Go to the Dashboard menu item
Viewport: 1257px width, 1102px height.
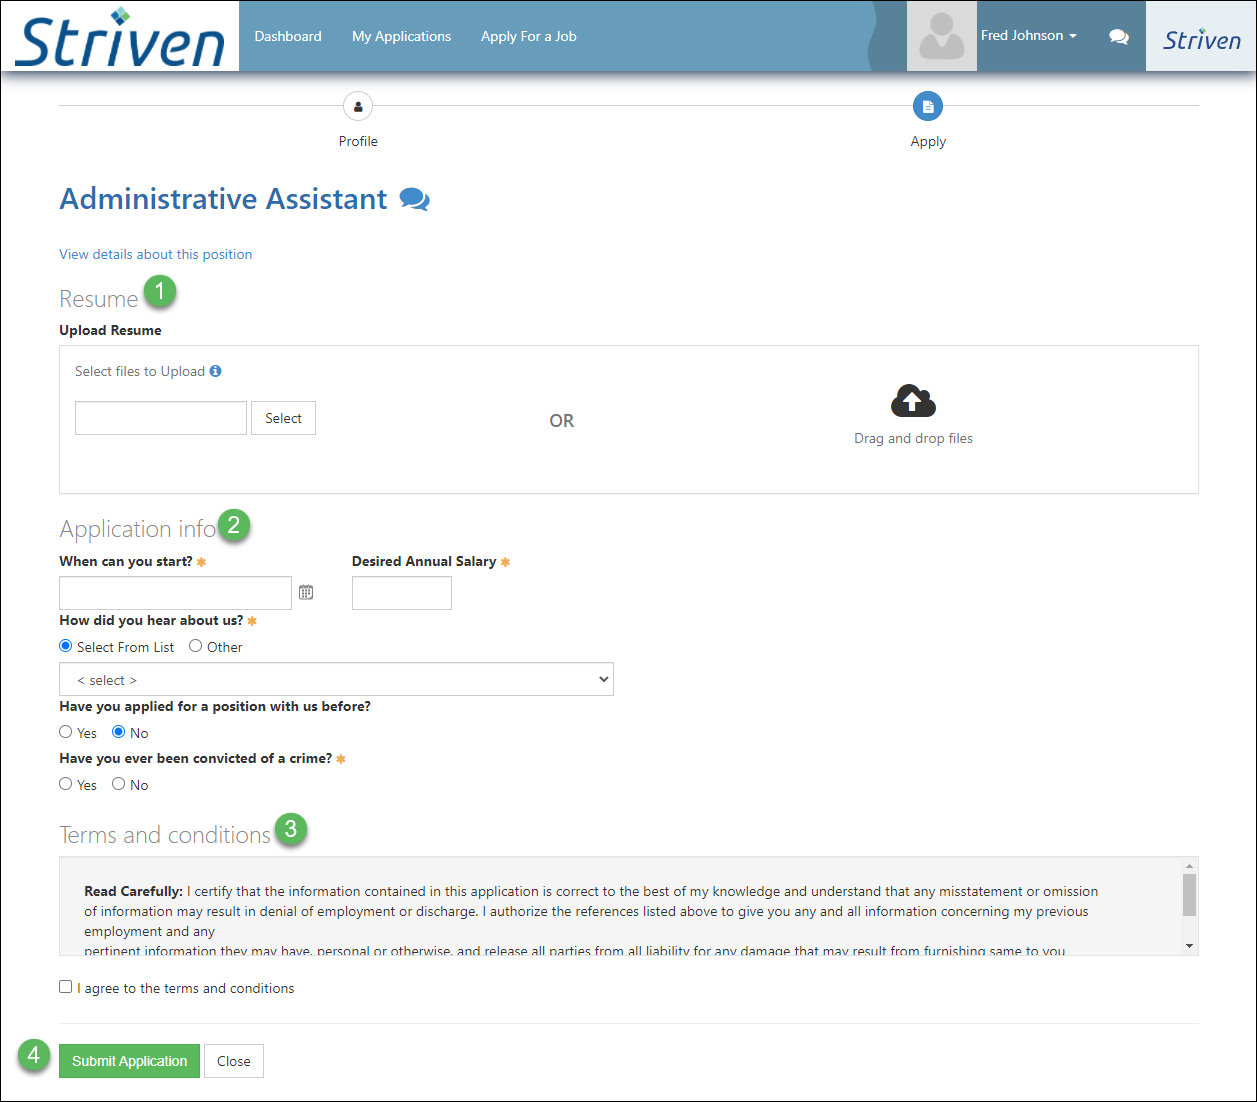pos(288,36)
